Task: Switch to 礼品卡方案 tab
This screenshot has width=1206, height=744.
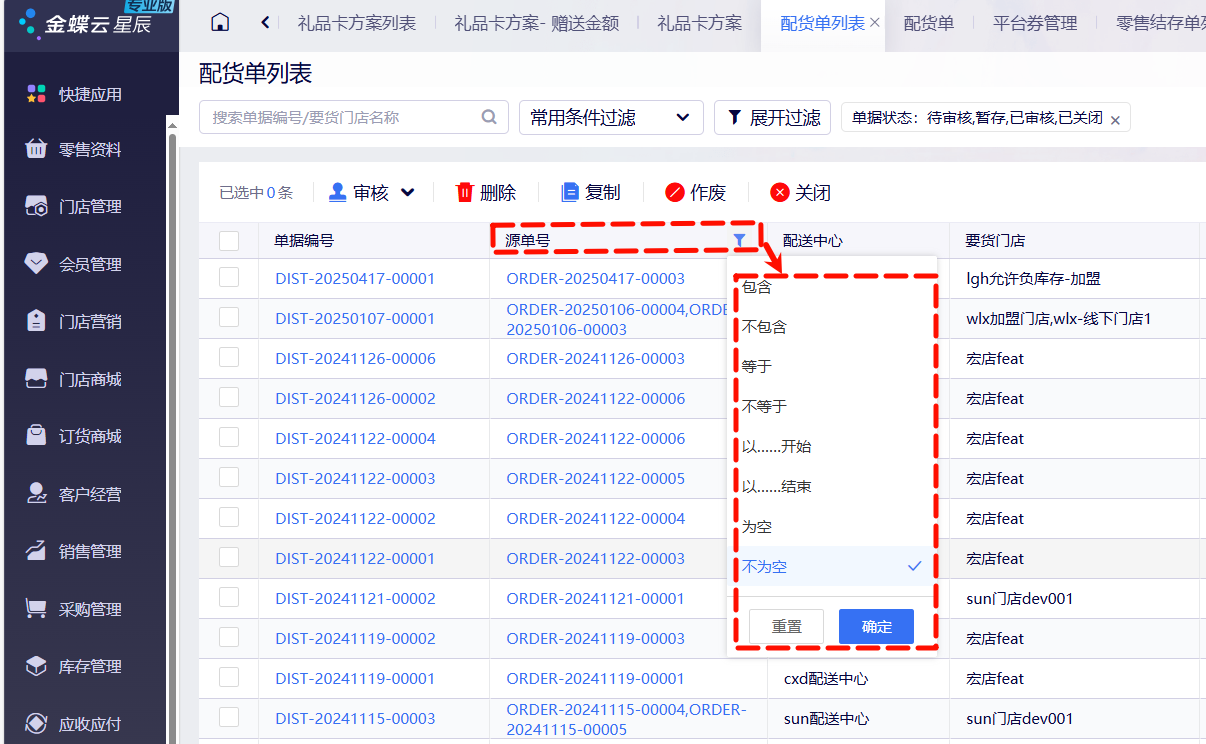Action: pos(700,23)
